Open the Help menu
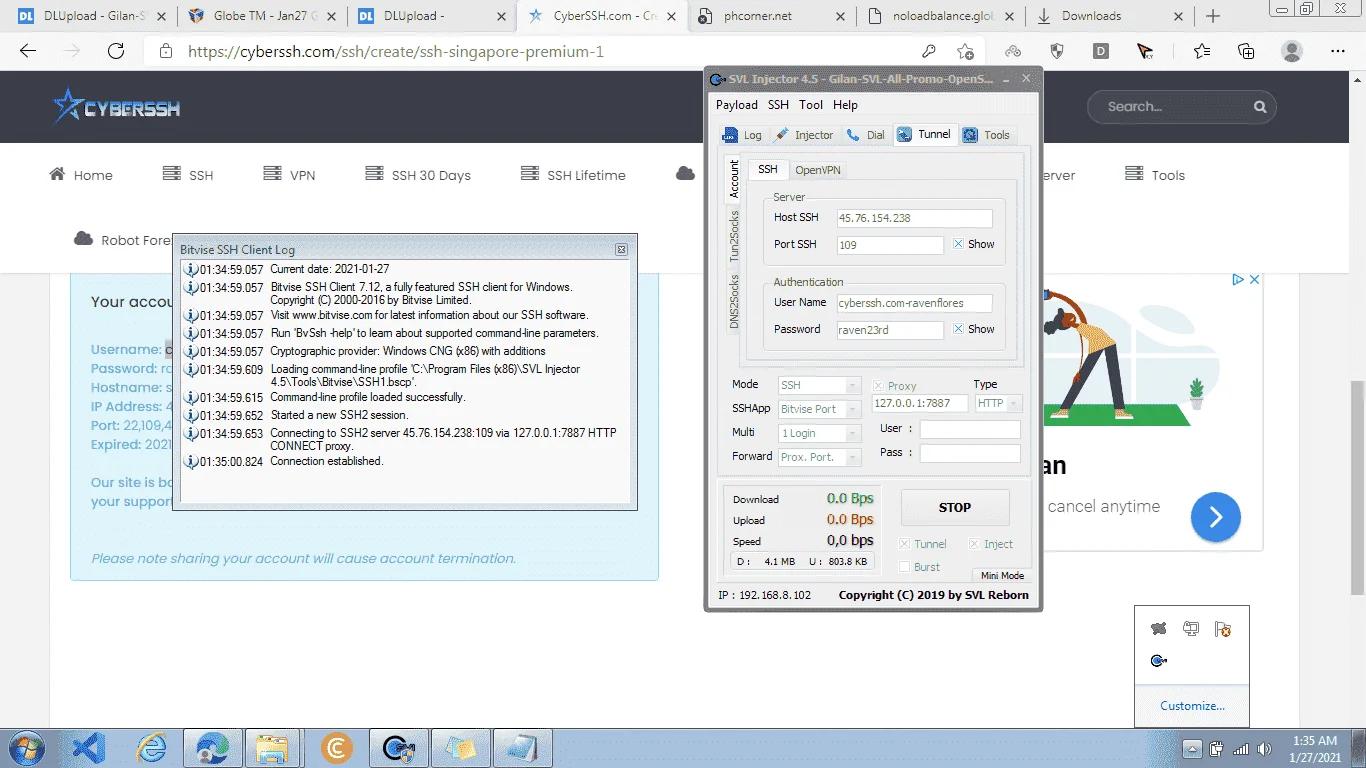Screen dimensions: 1366x768 (845, 105)
